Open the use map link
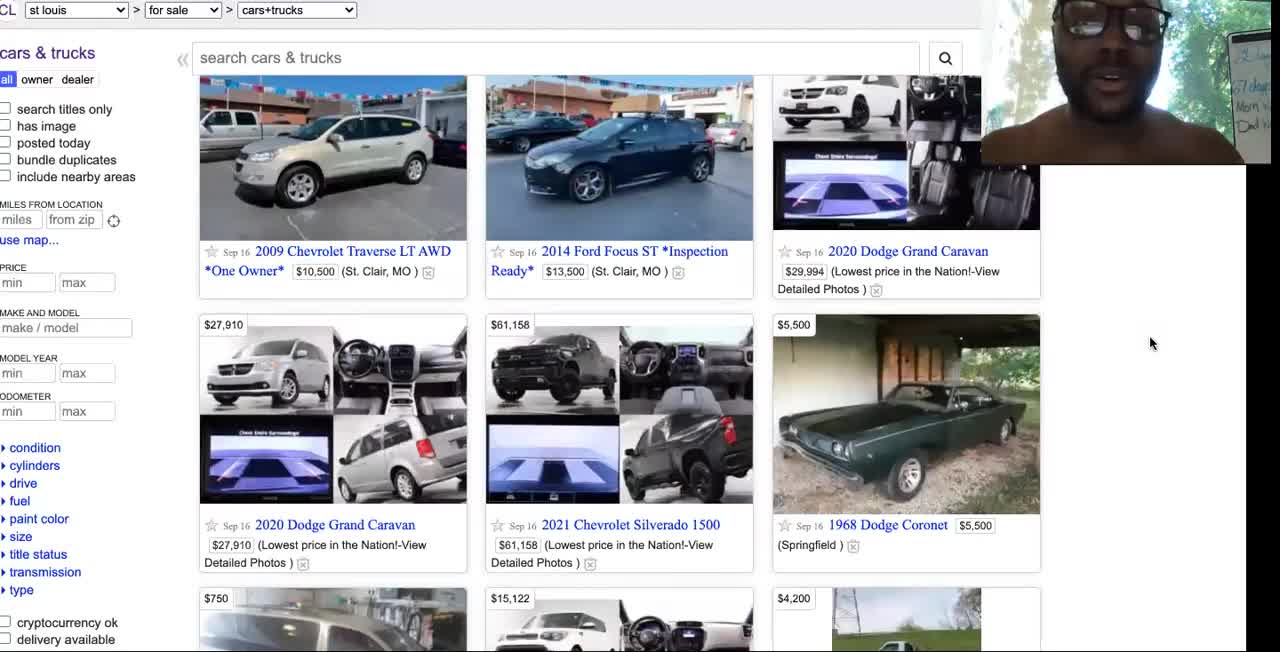Viewport: 1280px width, 652px height. [29, 240]
